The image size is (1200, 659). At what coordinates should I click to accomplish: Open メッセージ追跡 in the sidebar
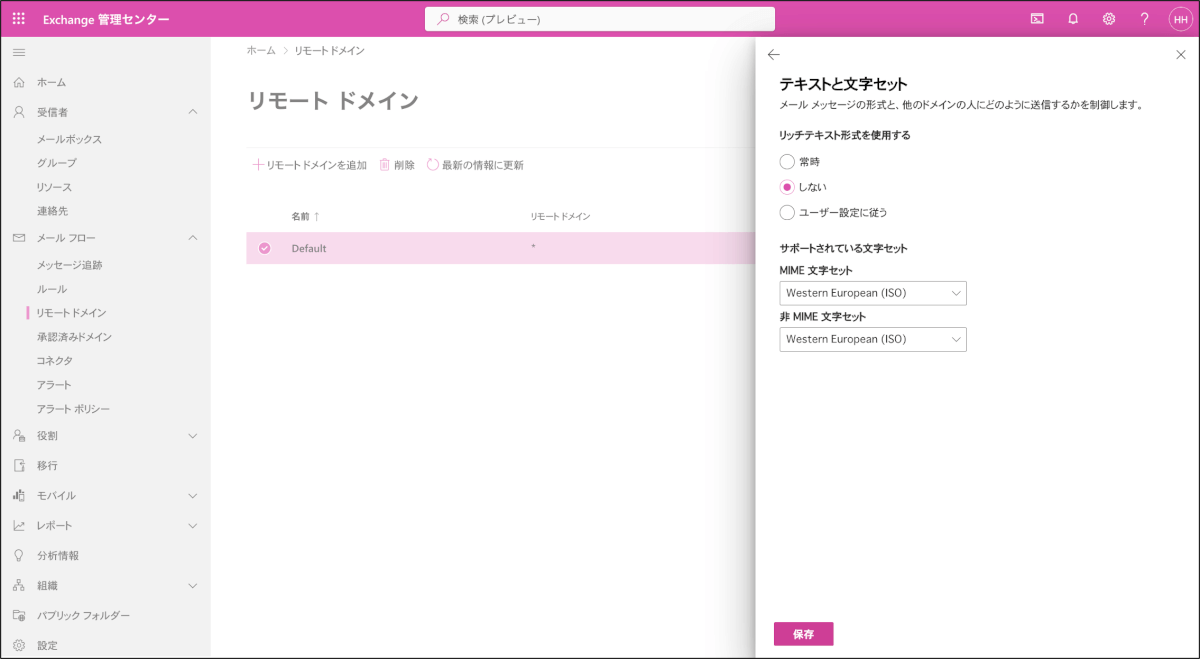(69, 265)
